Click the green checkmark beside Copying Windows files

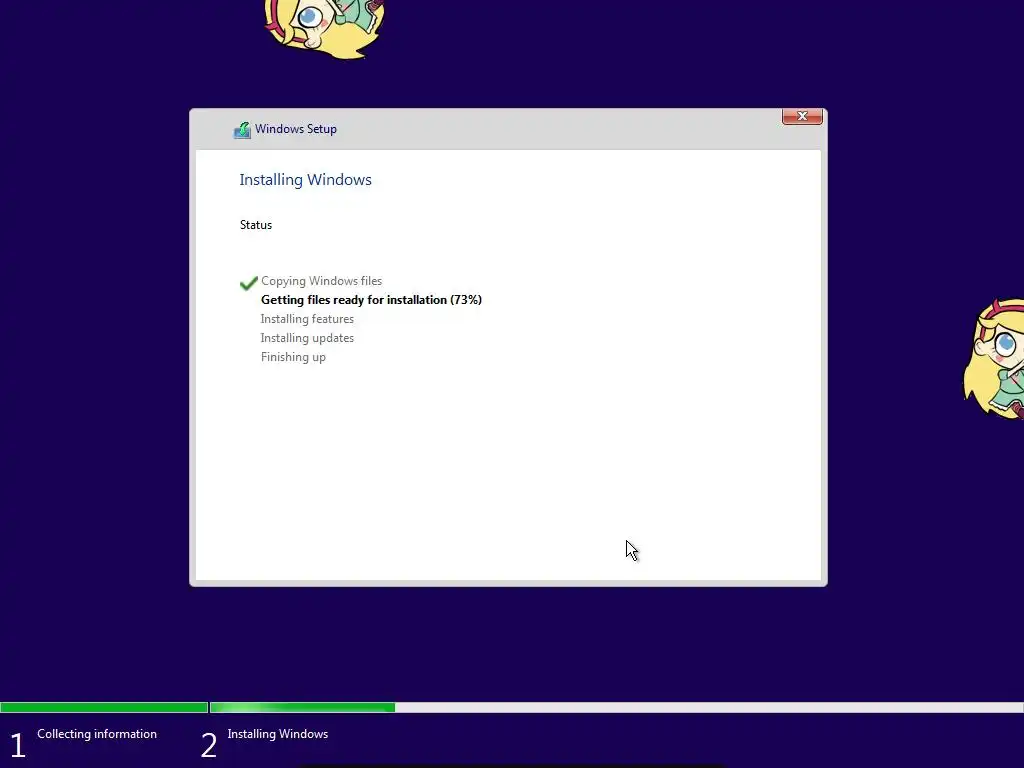point(248,283)
